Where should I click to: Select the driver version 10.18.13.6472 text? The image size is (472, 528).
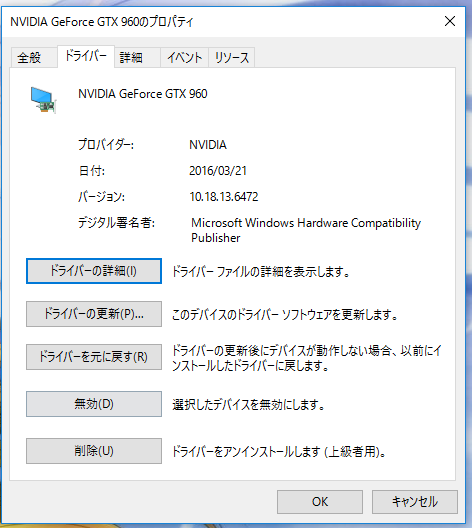click(x=224, y=197)
